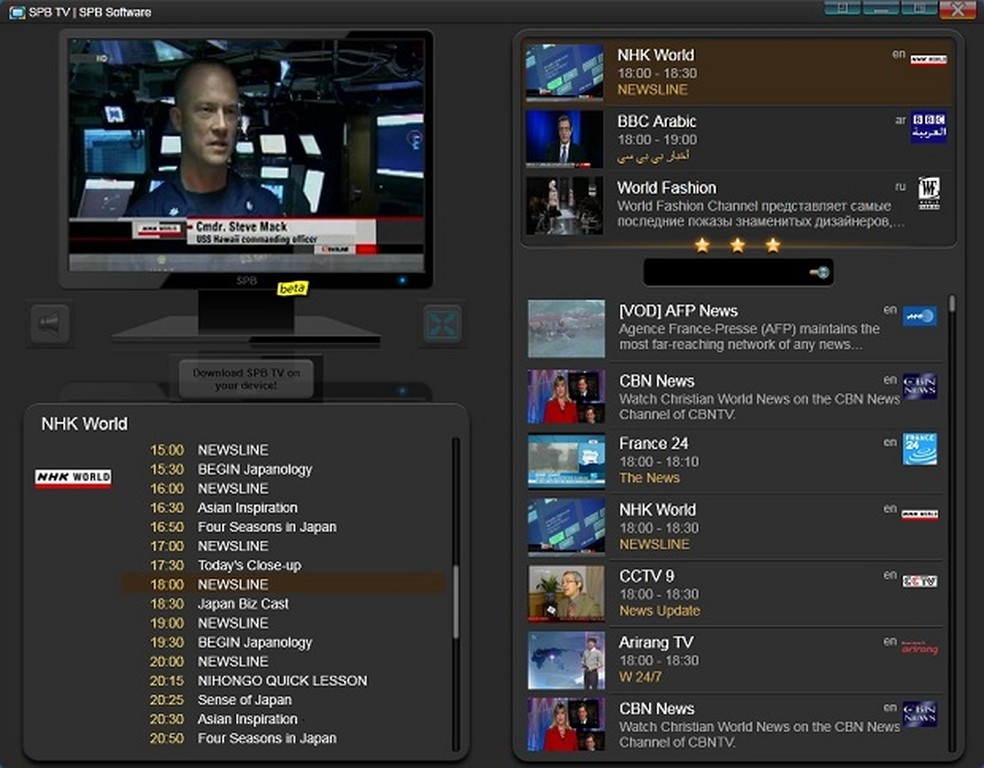
Task: Click the Arirang TV channel logo
Action: (920, 648)
